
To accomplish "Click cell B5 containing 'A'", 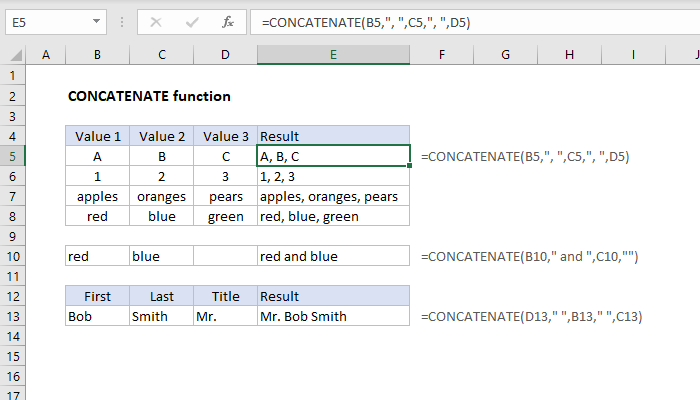I will [97, 156].
